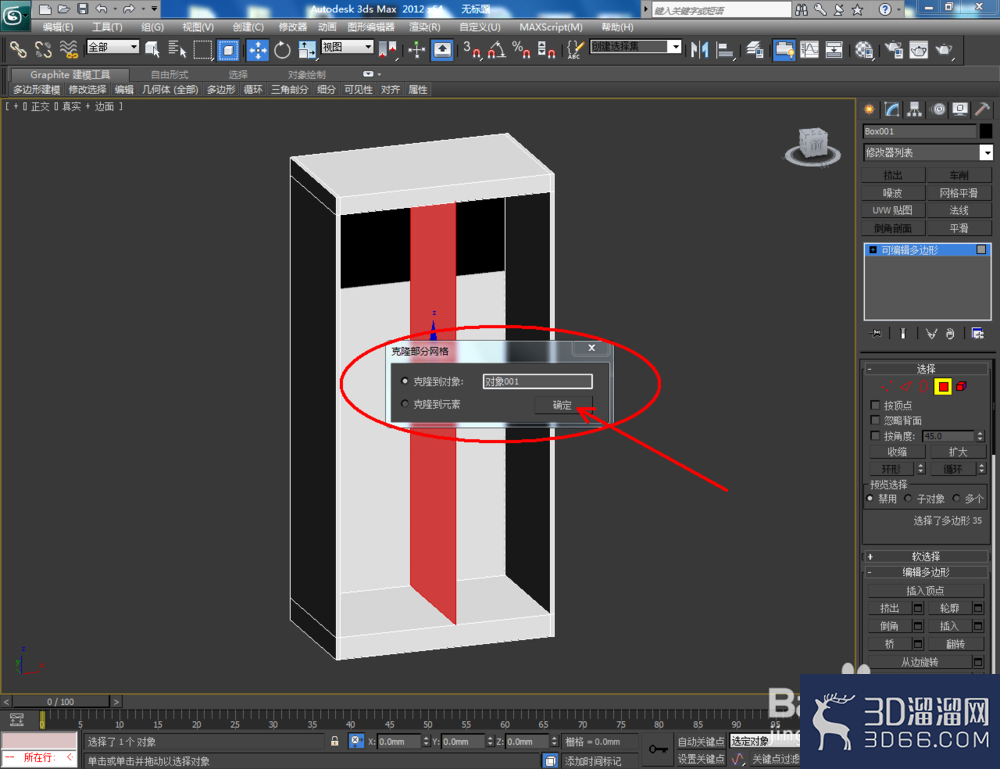Screen dimensions: 1000x769
Task: Switch to Graphite 建模工具 tab
Action: click(x=70, y=75)
